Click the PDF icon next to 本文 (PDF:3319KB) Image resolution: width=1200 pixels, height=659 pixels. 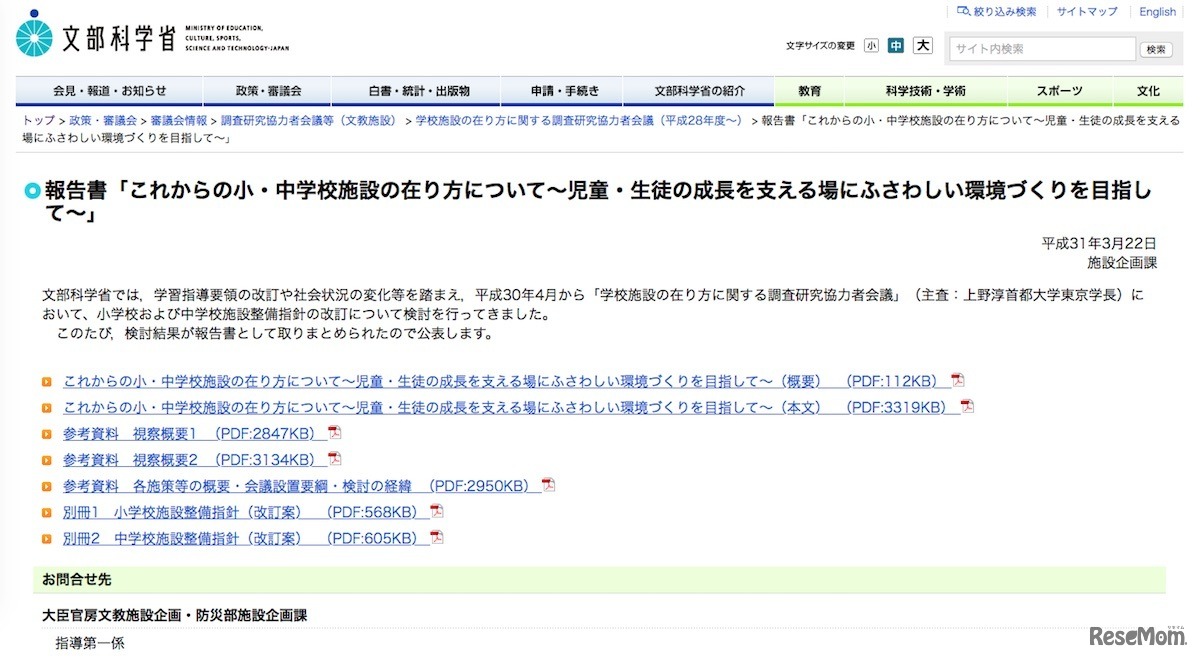(x=966, y=406)
